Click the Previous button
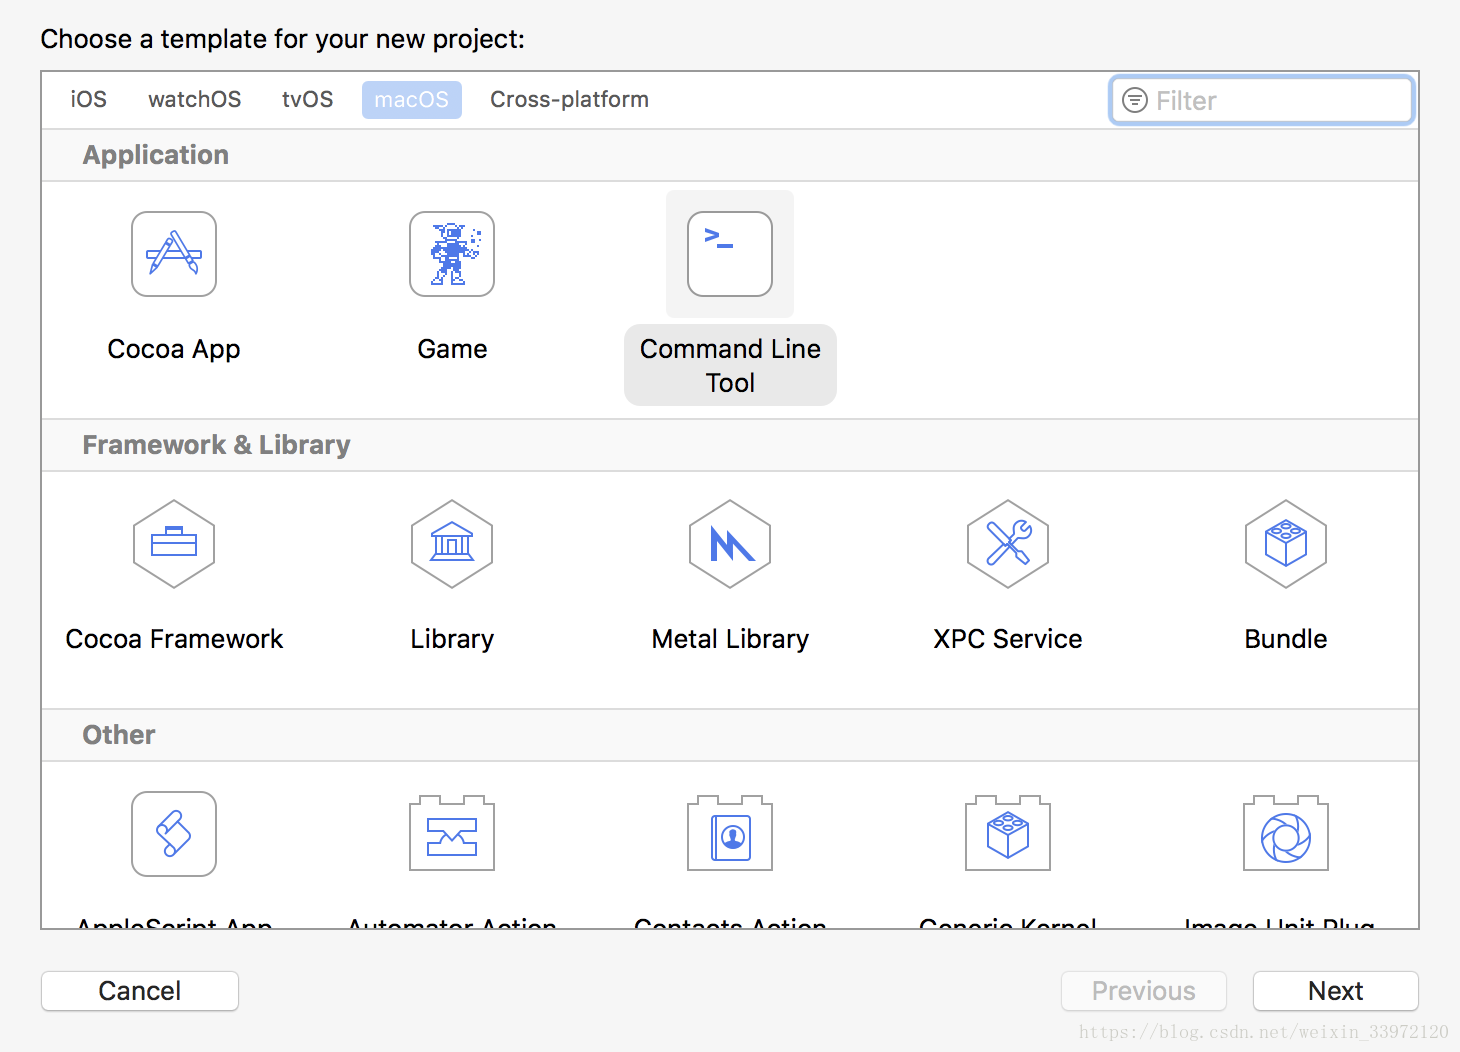 point(1144,991)
